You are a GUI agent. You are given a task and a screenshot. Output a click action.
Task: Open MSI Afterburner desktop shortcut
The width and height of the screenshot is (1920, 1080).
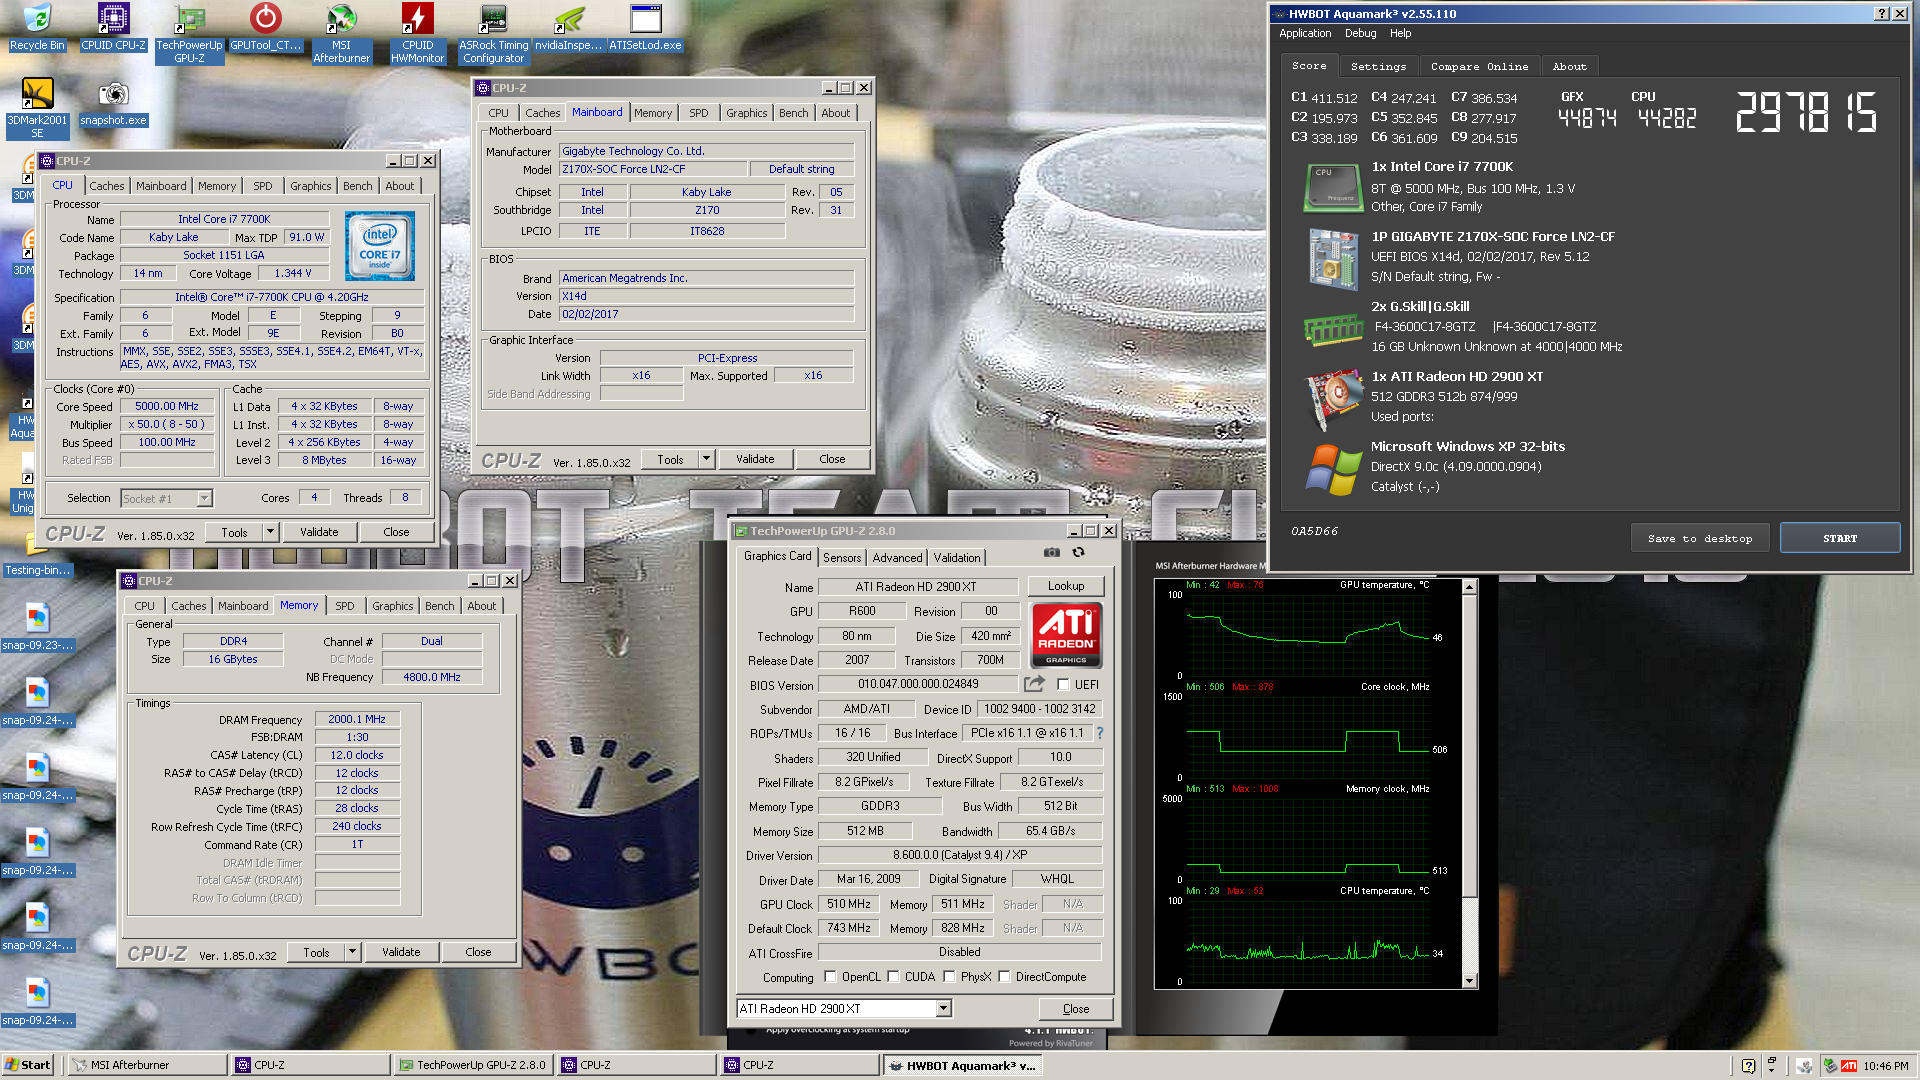tap(341, 33)
